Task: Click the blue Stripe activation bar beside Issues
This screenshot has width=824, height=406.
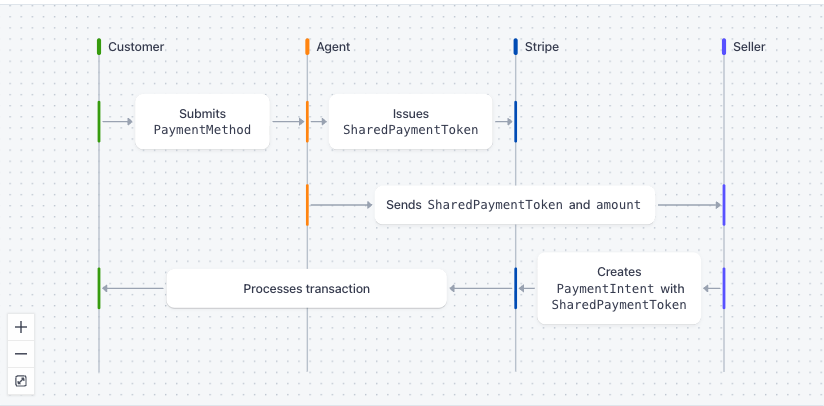Action: click(x=516, y=121)
